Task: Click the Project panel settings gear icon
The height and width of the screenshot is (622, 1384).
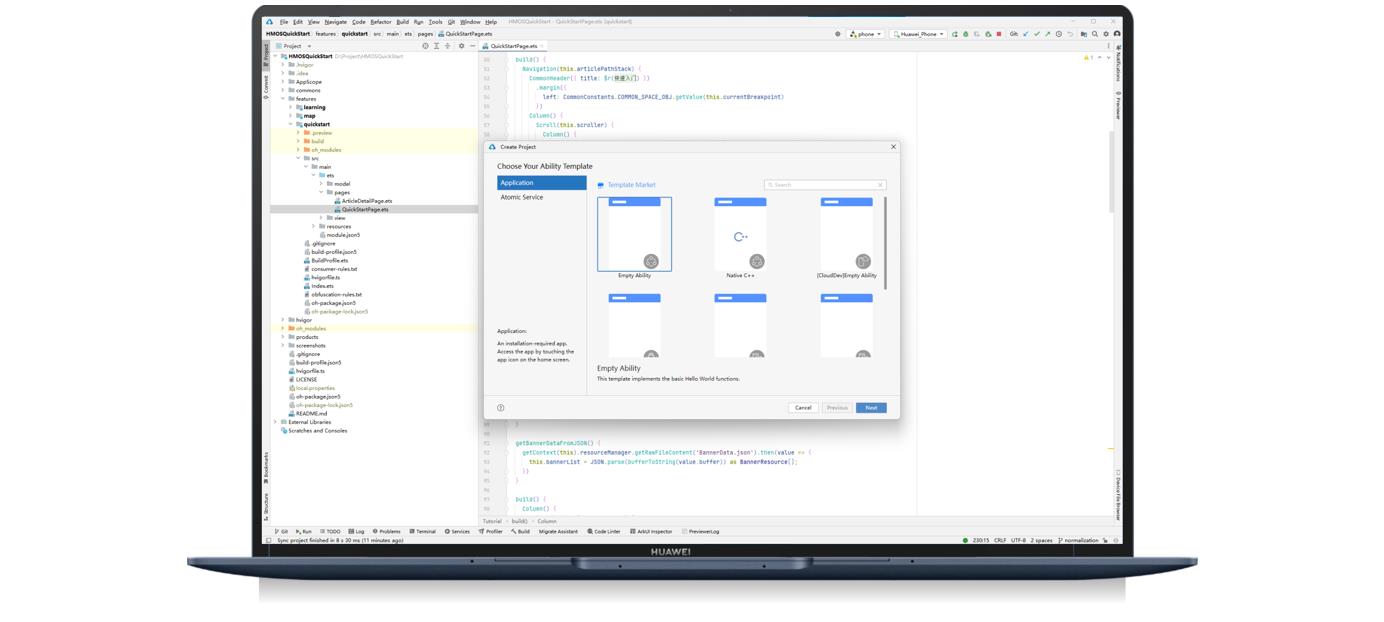Action: click(461, 46)
